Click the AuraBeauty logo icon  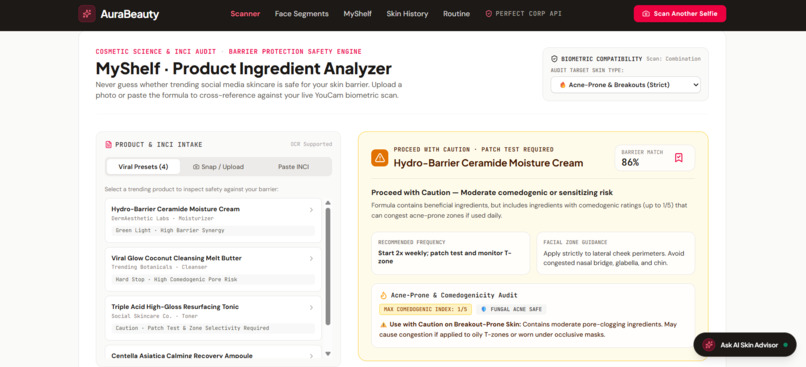[x=87, y=14]
